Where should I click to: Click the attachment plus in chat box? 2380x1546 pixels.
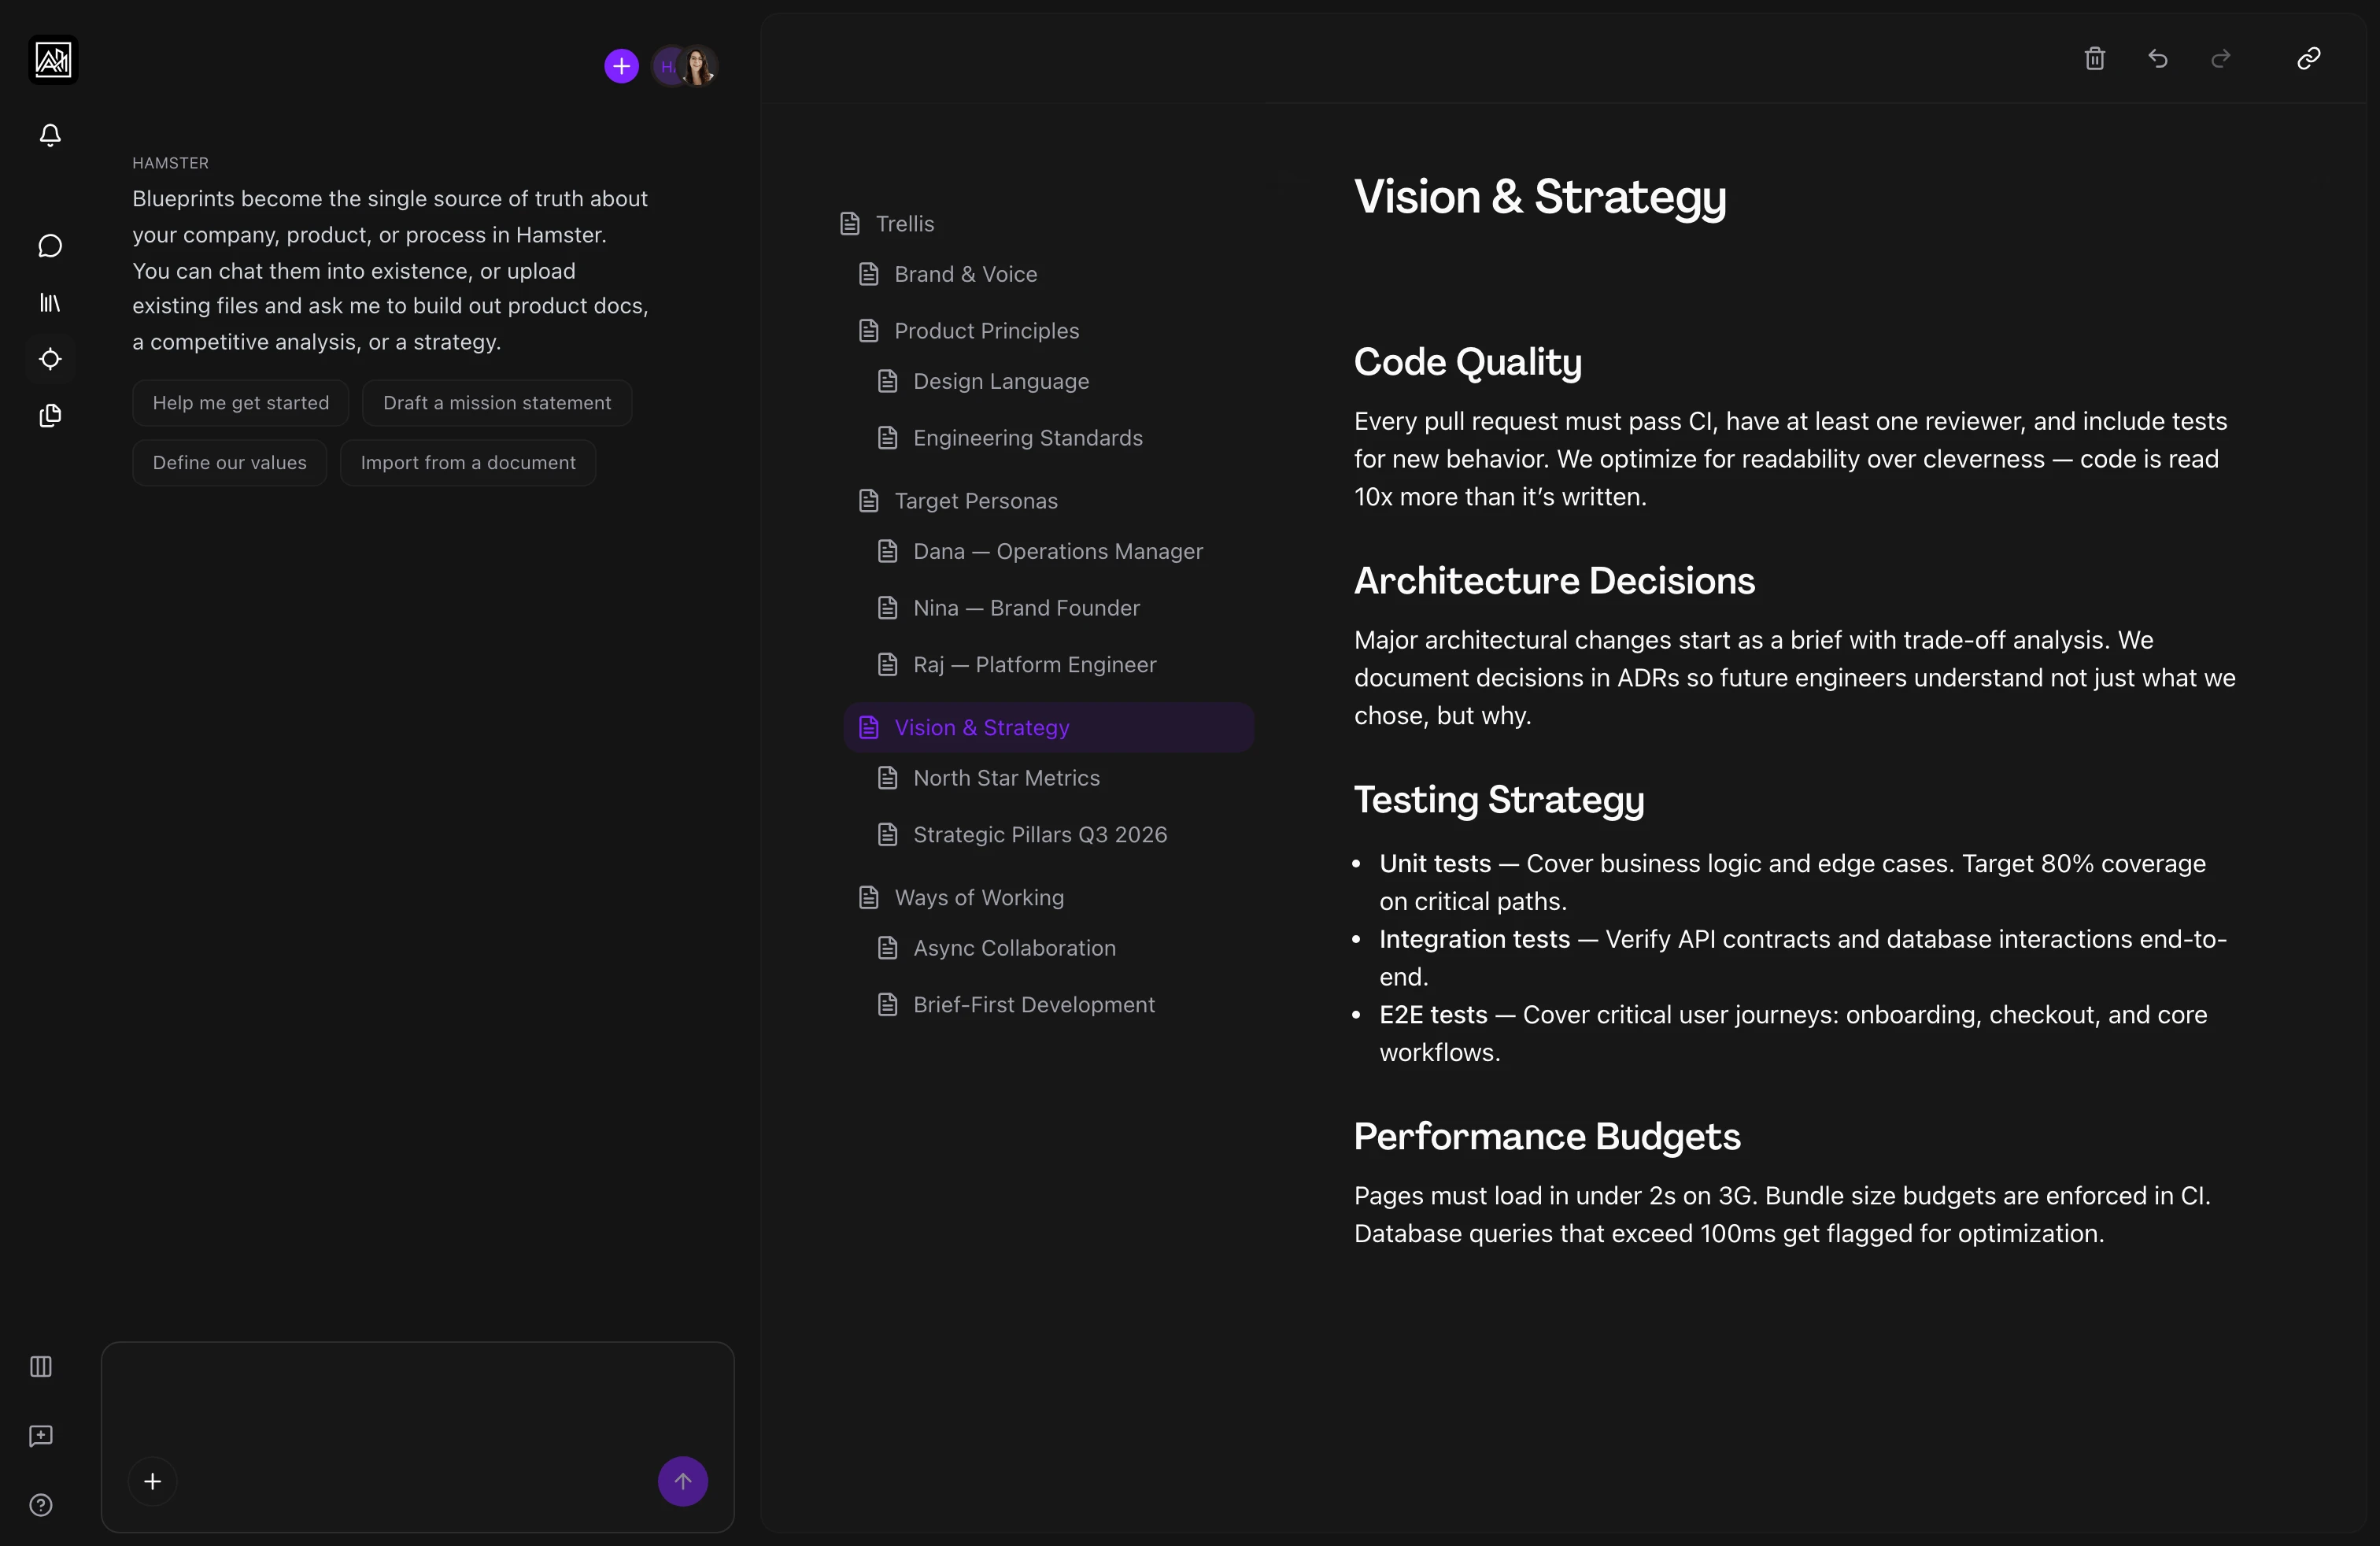tap(153, 1481)
